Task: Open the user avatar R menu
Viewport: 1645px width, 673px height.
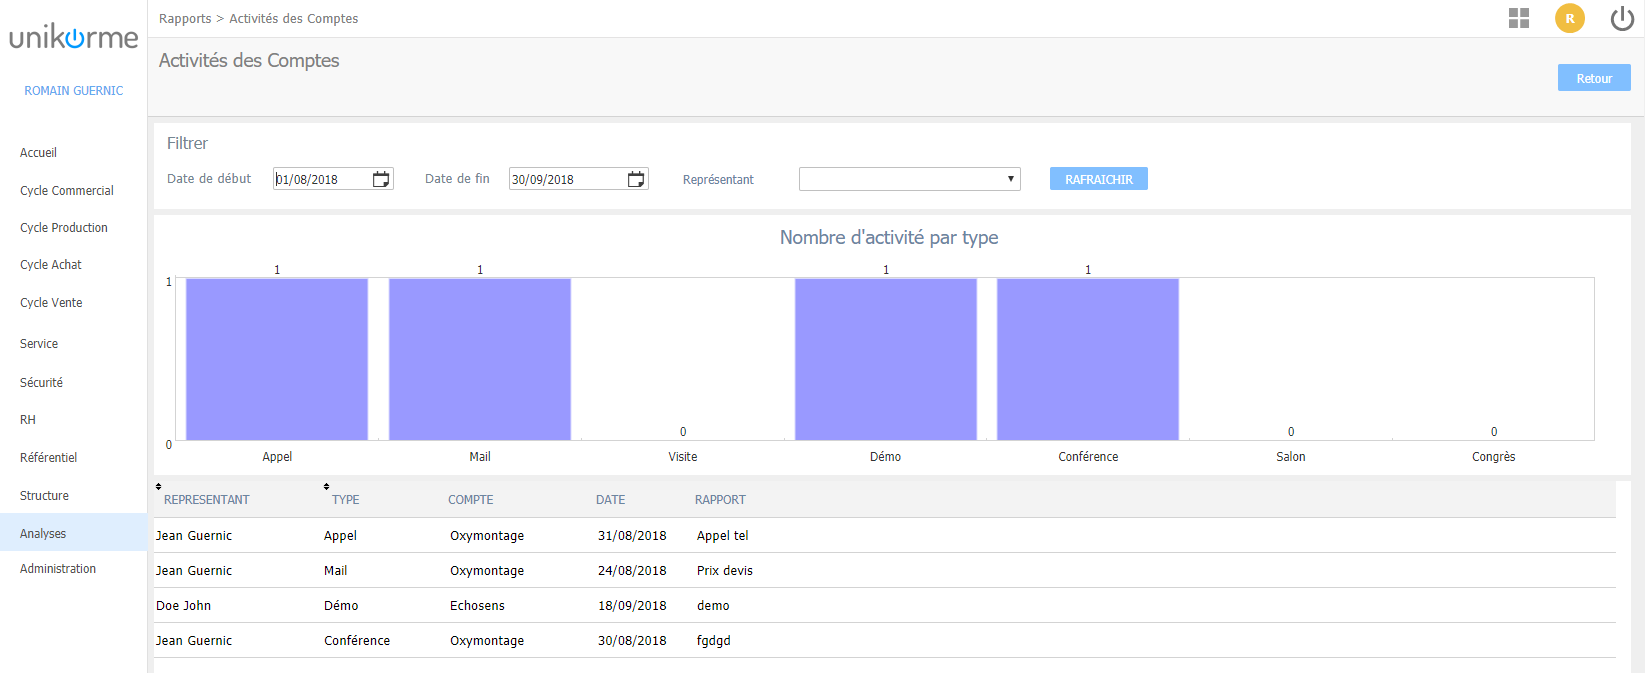Action: [x=1570, y=18]
